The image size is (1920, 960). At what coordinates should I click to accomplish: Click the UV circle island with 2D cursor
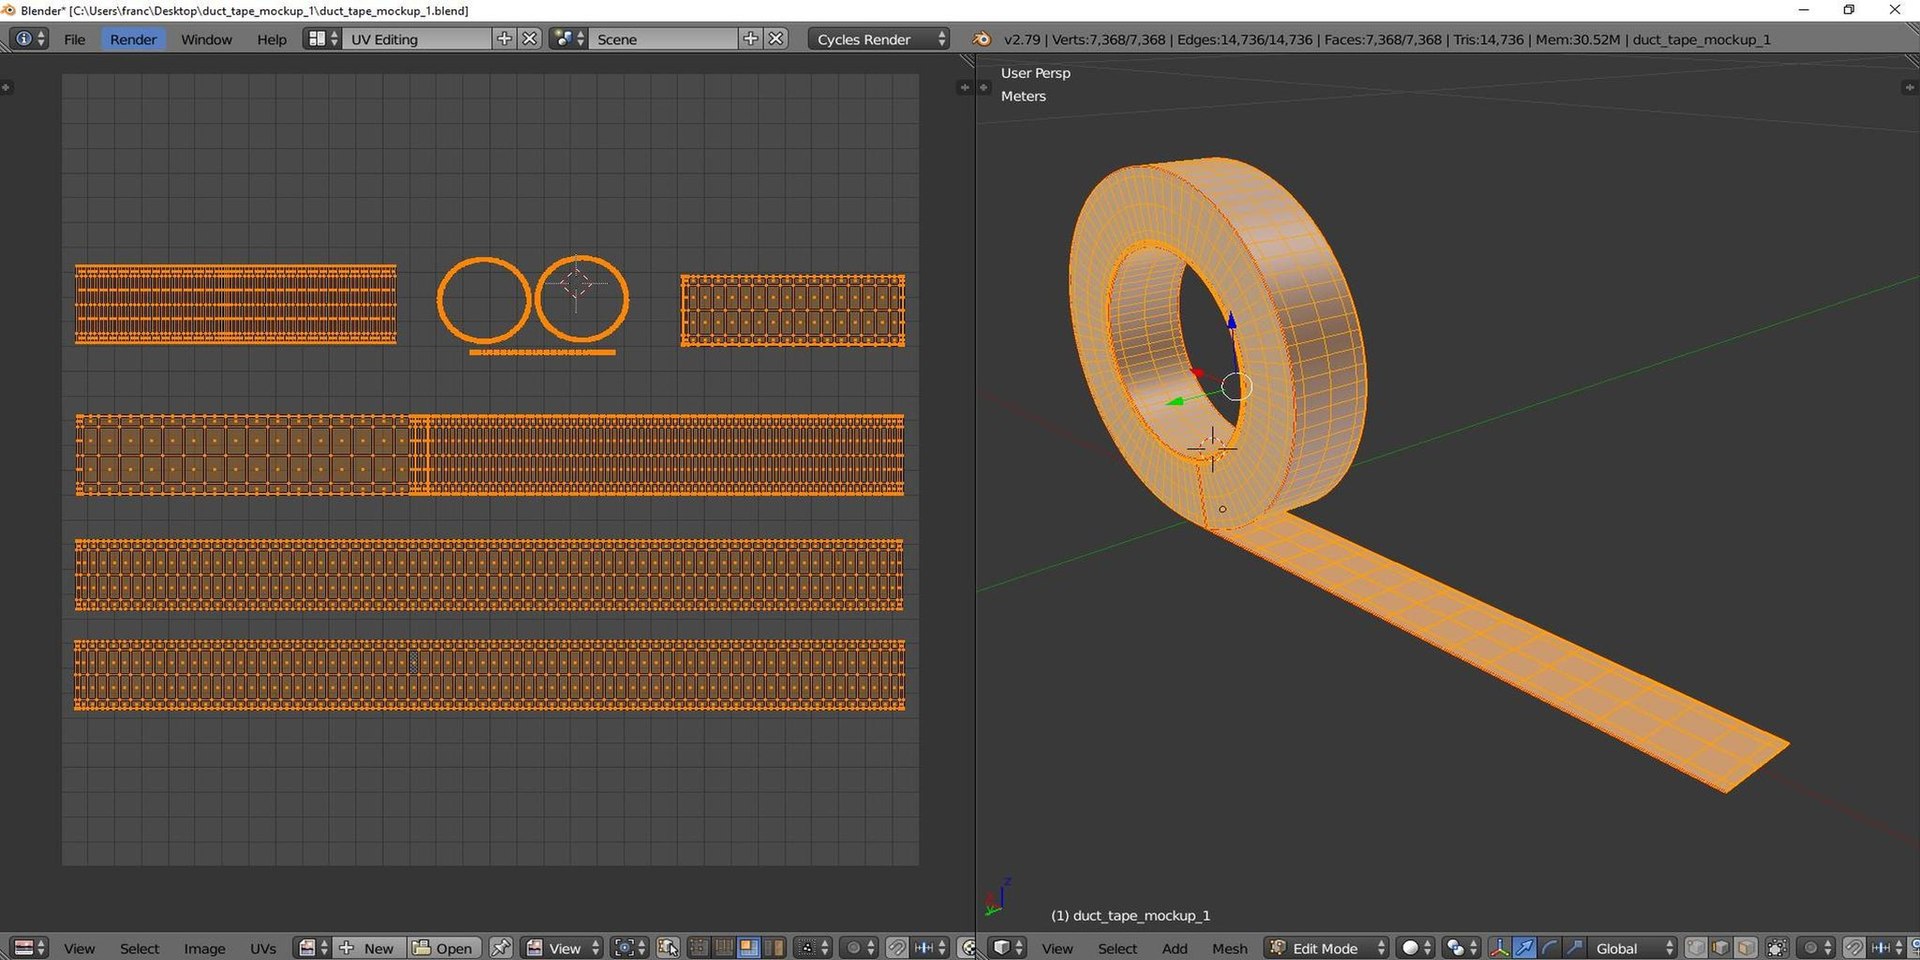click(582, 299)
